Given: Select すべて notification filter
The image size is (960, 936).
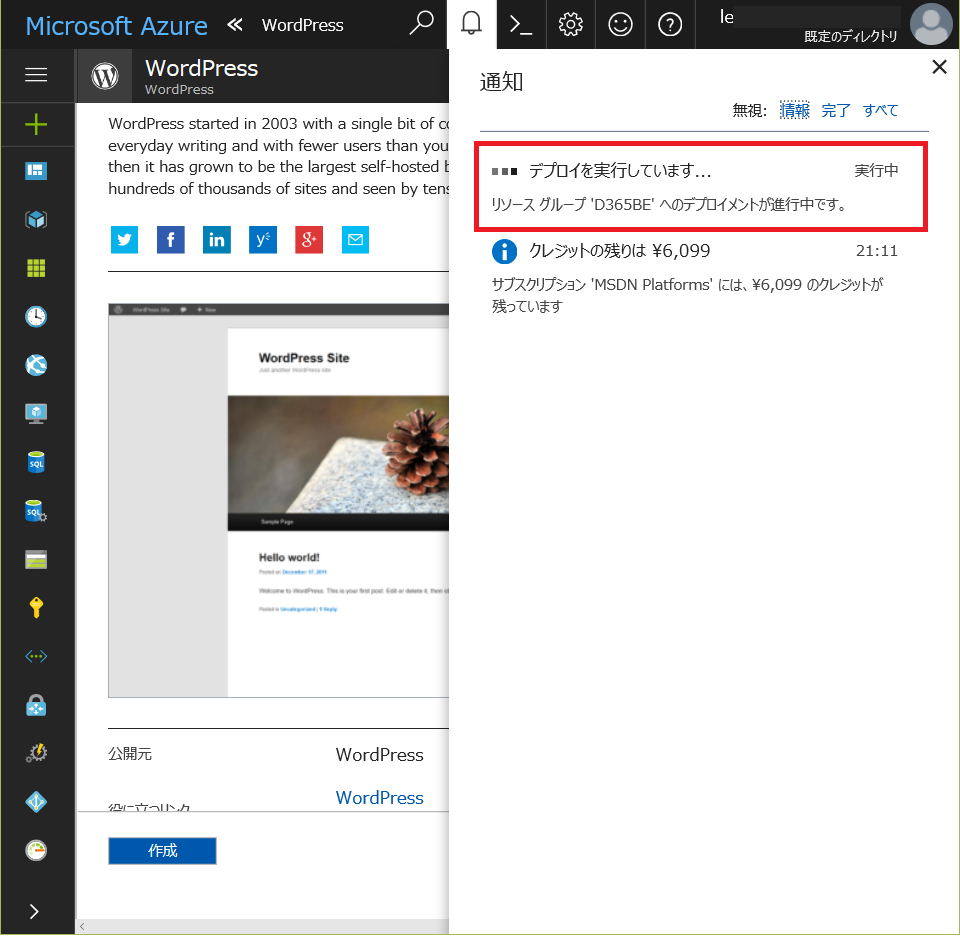Looking at the screenshot, I should point(880,110).
